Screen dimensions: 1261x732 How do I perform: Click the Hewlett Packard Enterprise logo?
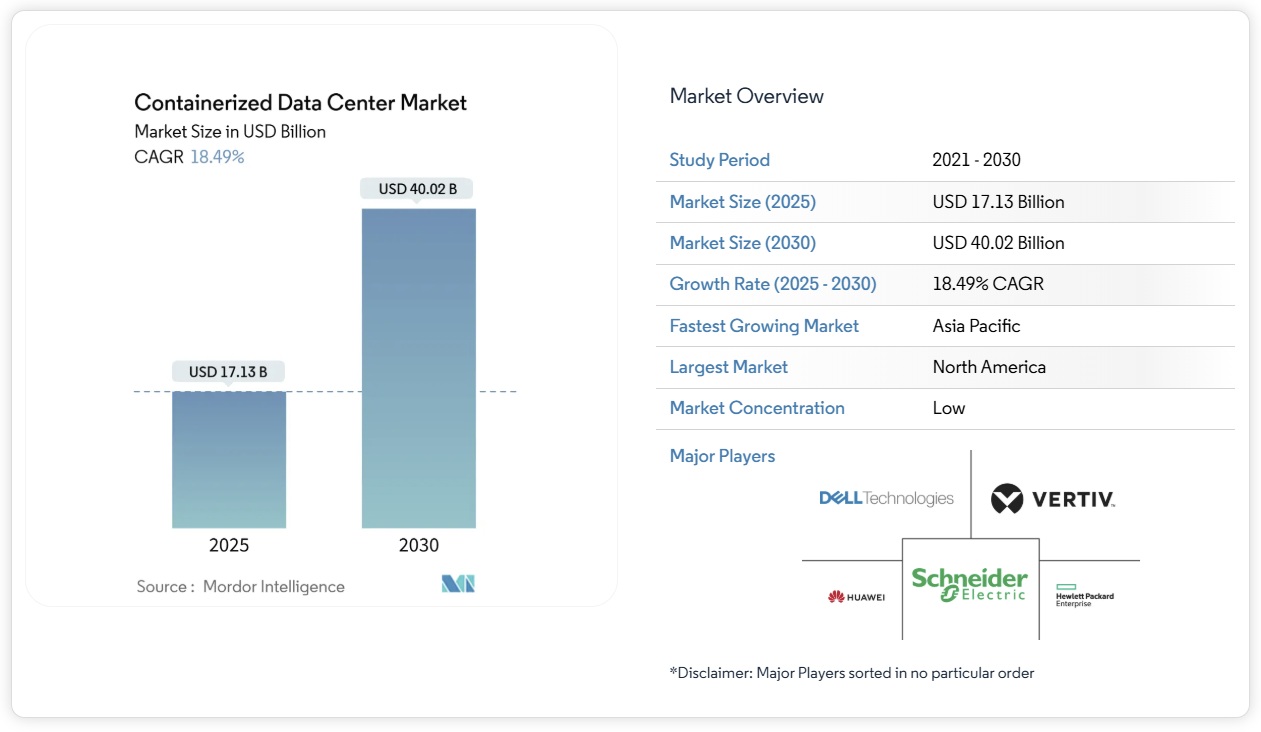[x=1084, y=595]
